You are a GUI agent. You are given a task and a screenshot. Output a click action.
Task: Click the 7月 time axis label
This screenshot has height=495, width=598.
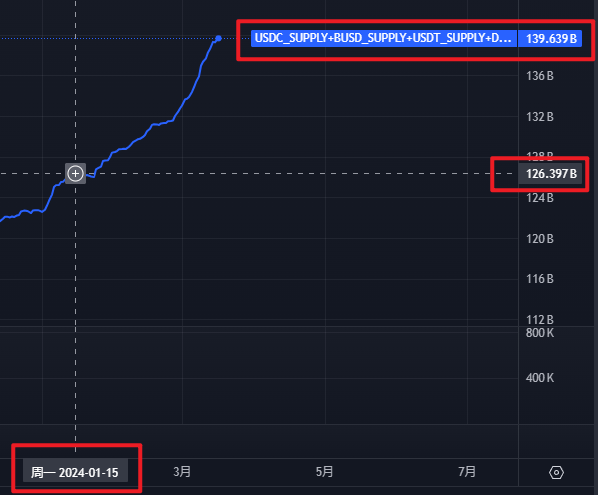pyautogui.click(x=467, y=472)
